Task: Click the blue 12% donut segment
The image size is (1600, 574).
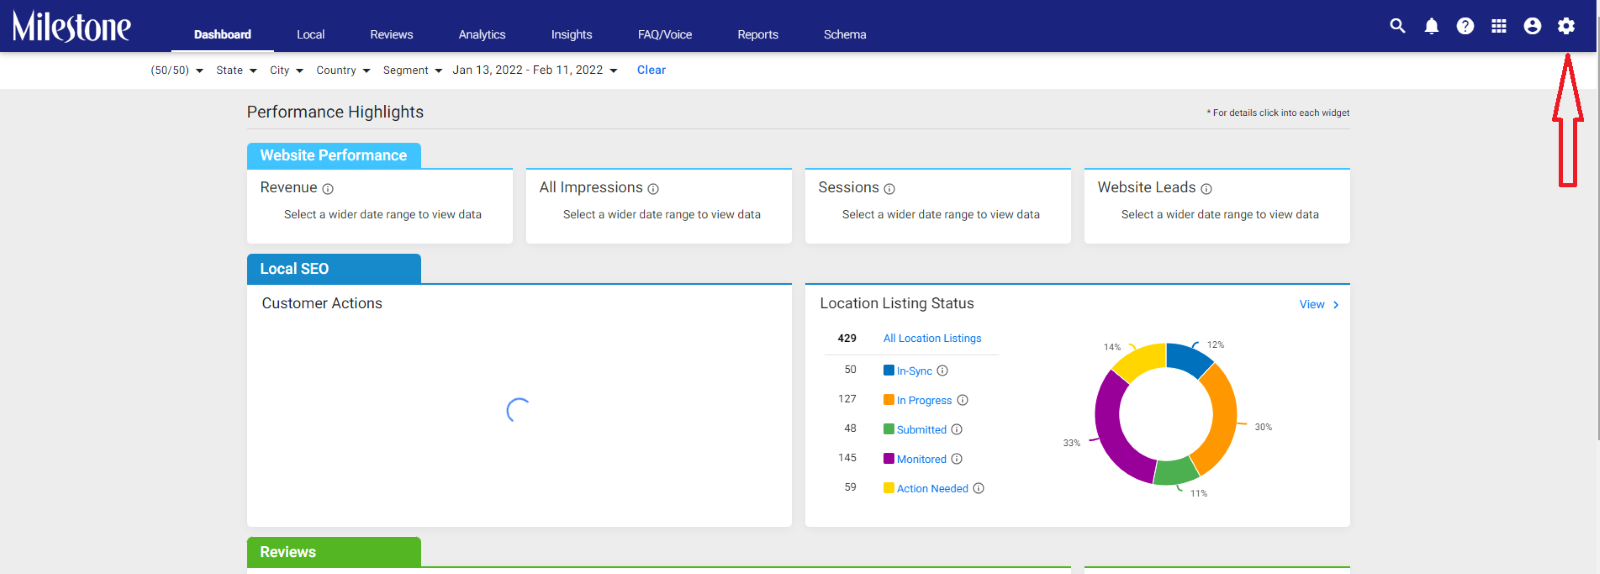Action: [1188, 358]
